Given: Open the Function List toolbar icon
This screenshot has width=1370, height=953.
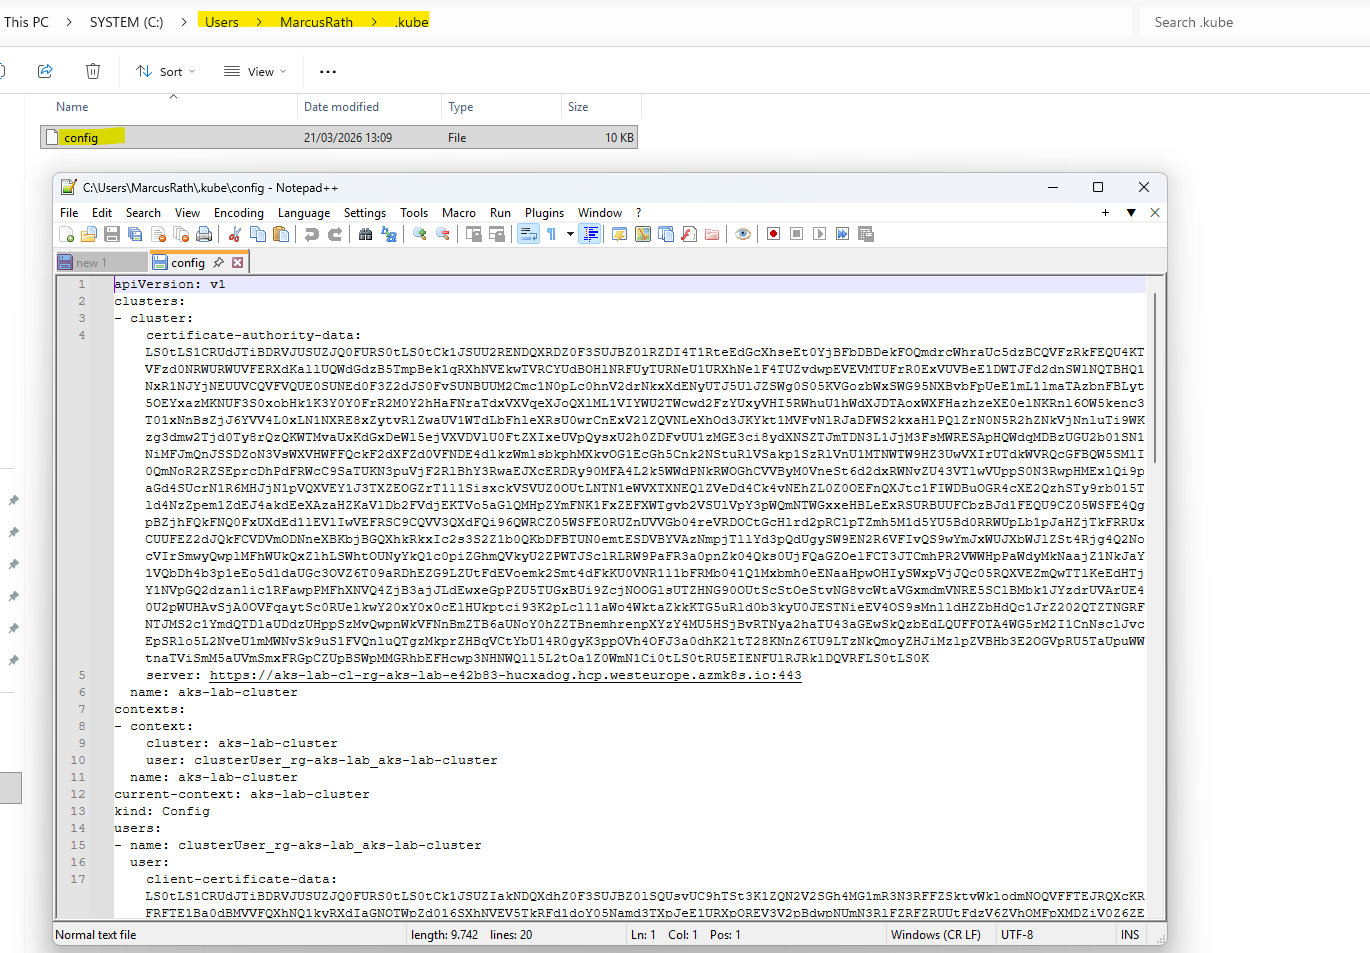Looking at the screenshot, I should click(x=689, y=234).
